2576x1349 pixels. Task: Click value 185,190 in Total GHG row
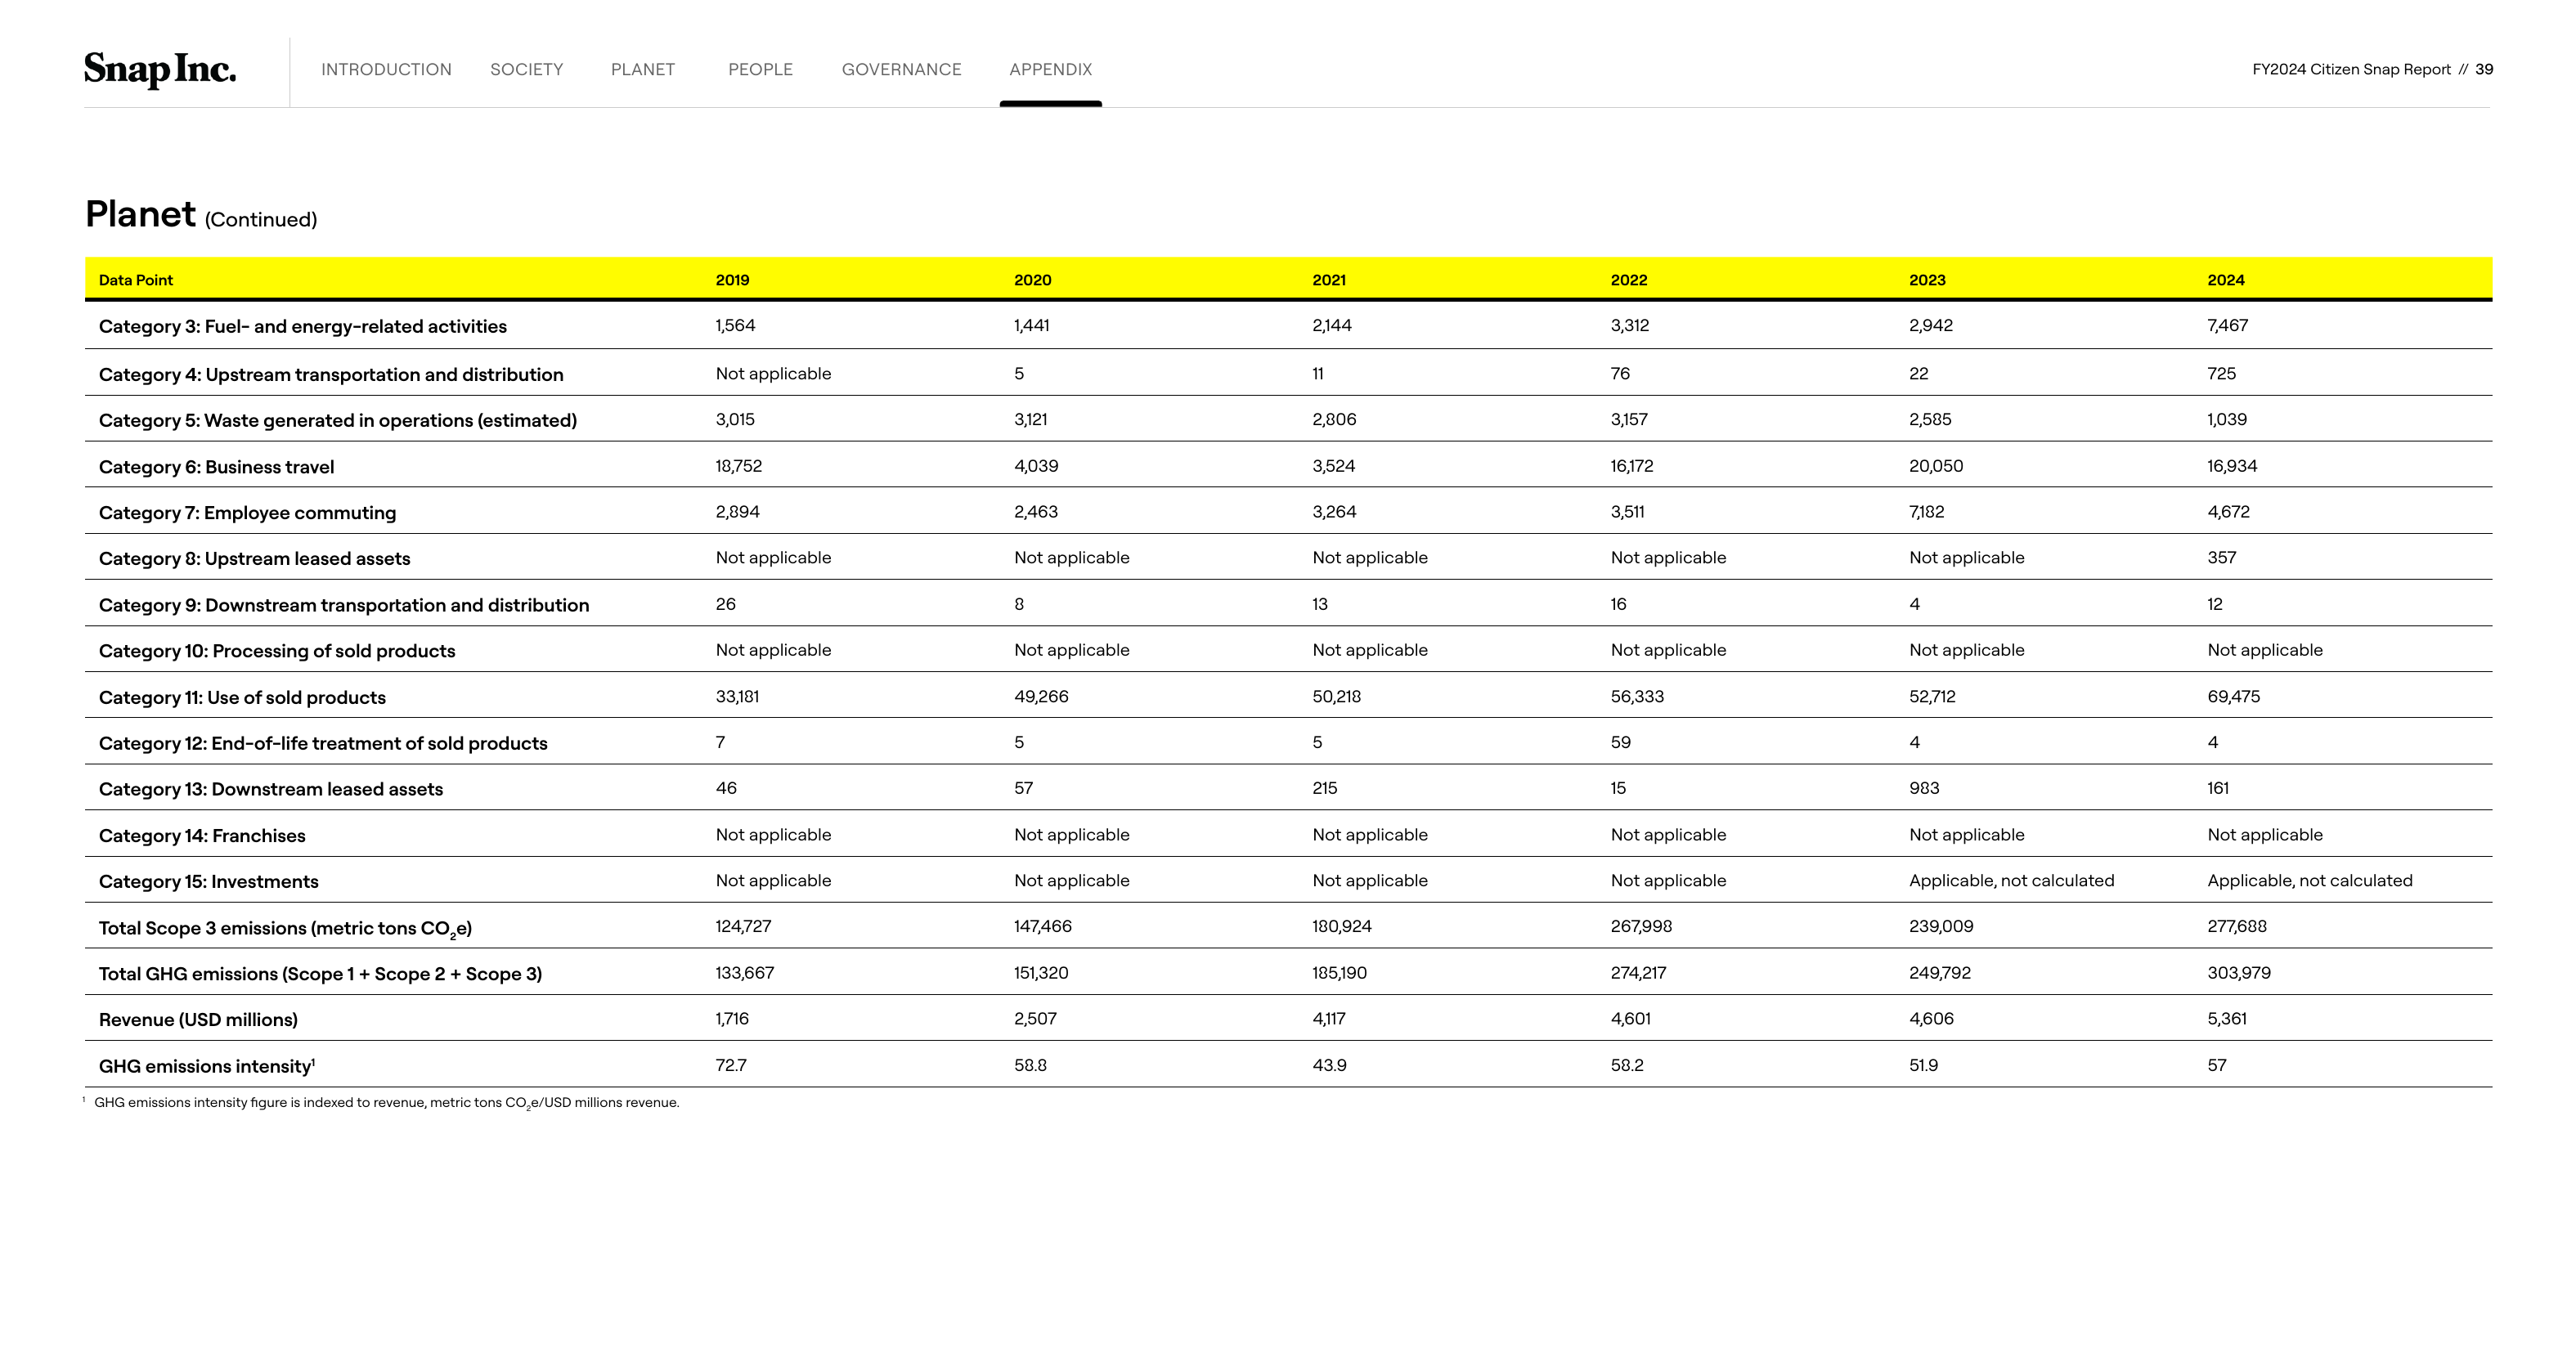[1339, 974]
